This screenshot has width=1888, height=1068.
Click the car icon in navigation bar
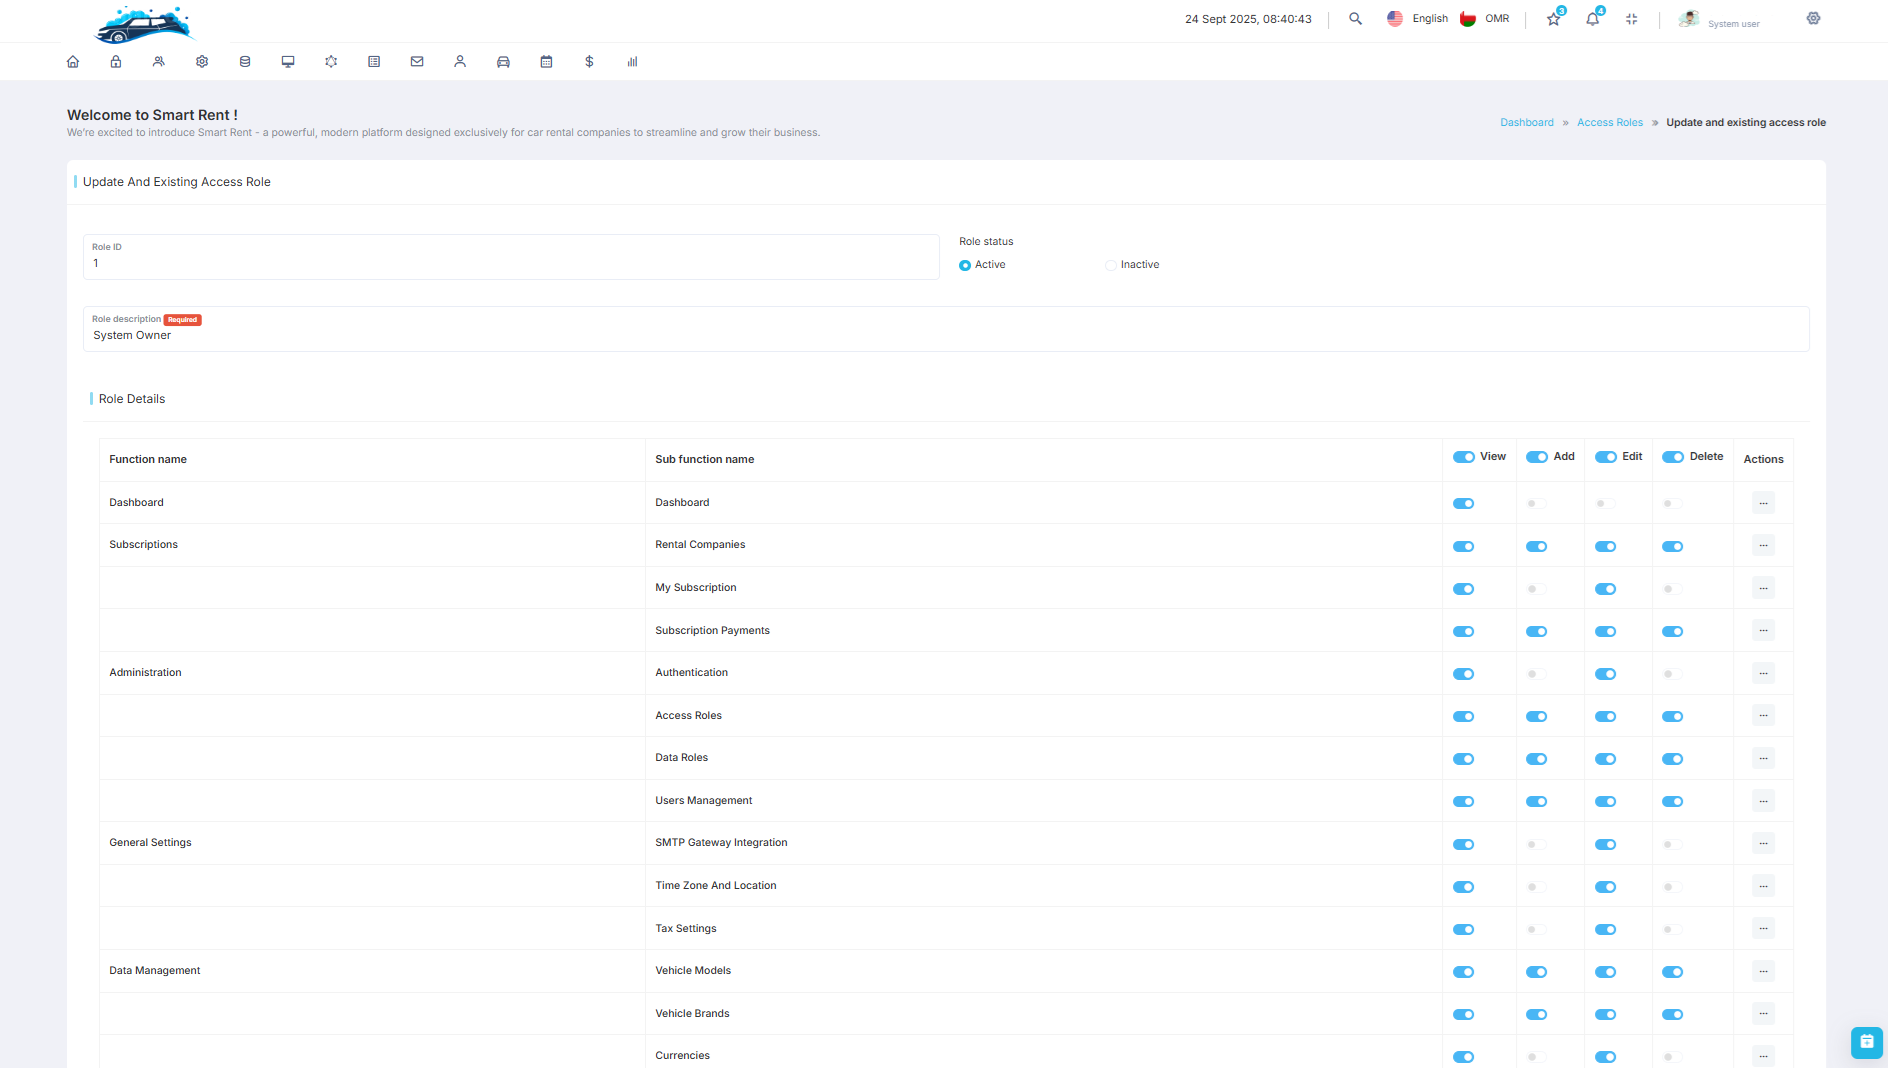[503, 62]
